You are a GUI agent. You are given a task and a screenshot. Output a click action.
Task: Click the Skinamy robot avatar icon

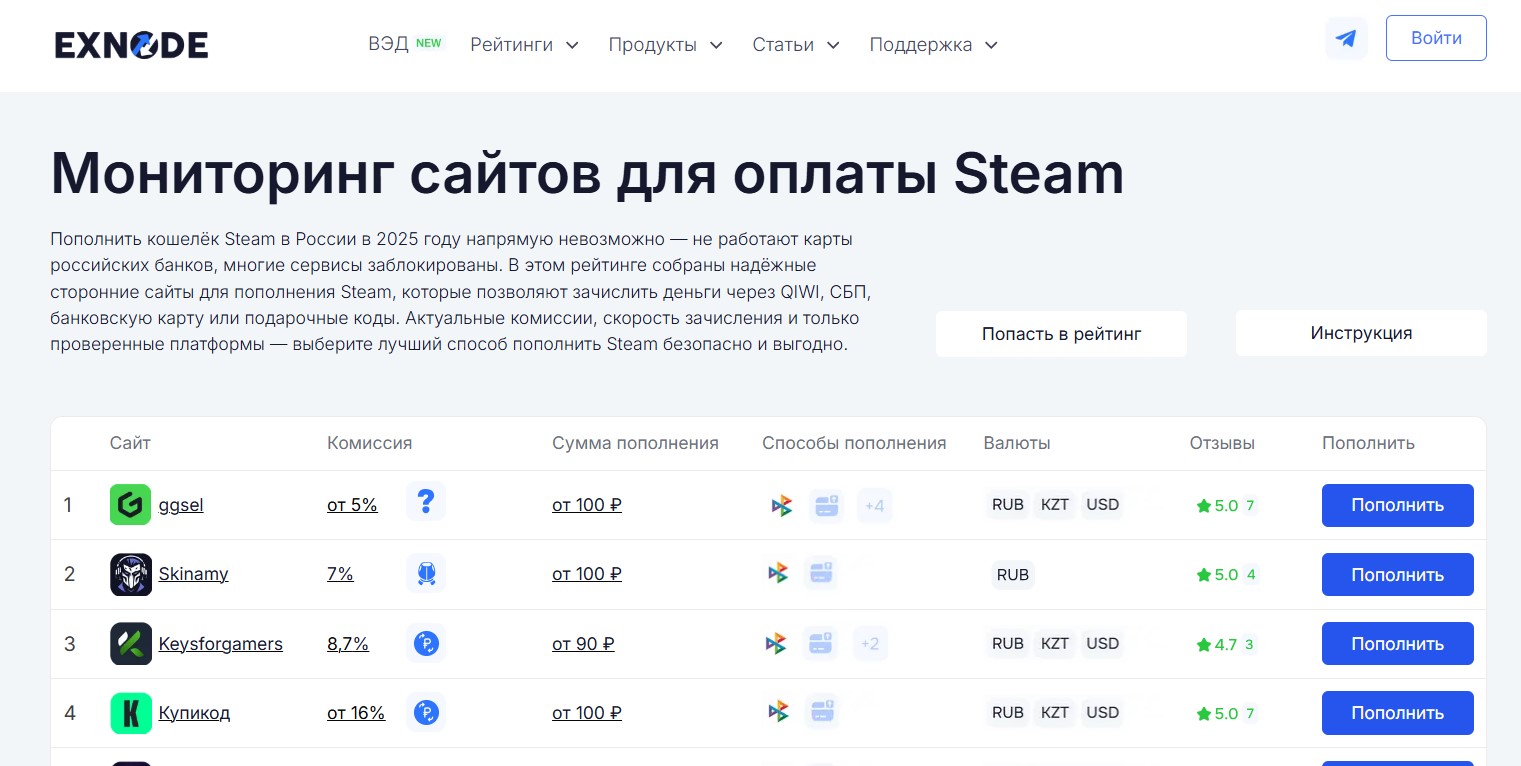click(130, 574)
